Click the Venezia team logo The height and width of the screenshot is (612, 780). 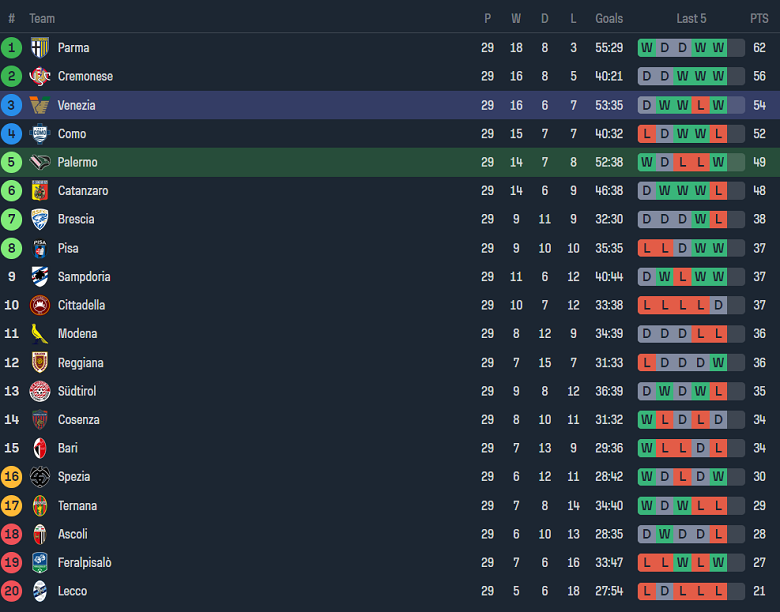40,105
